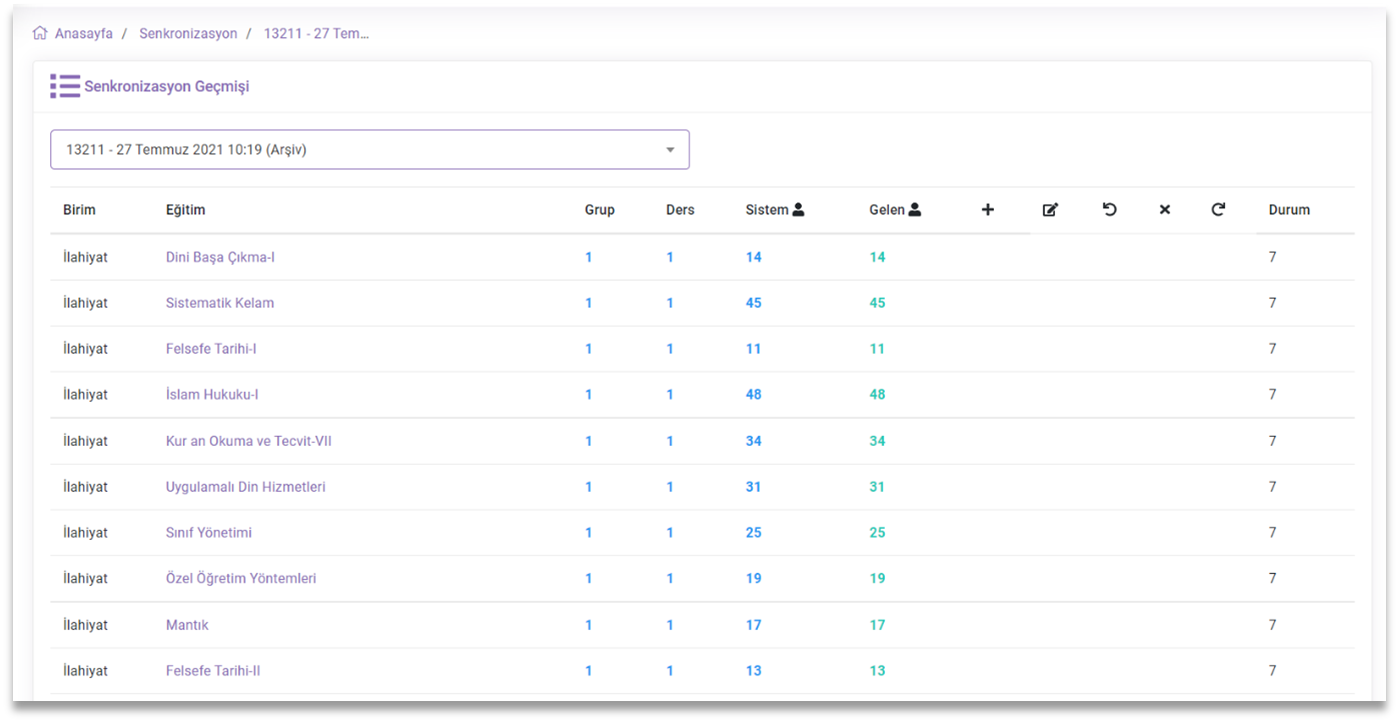Click the person icon next to Gelen
This screenshot has height=723, width=1399.
click(914, 210)
